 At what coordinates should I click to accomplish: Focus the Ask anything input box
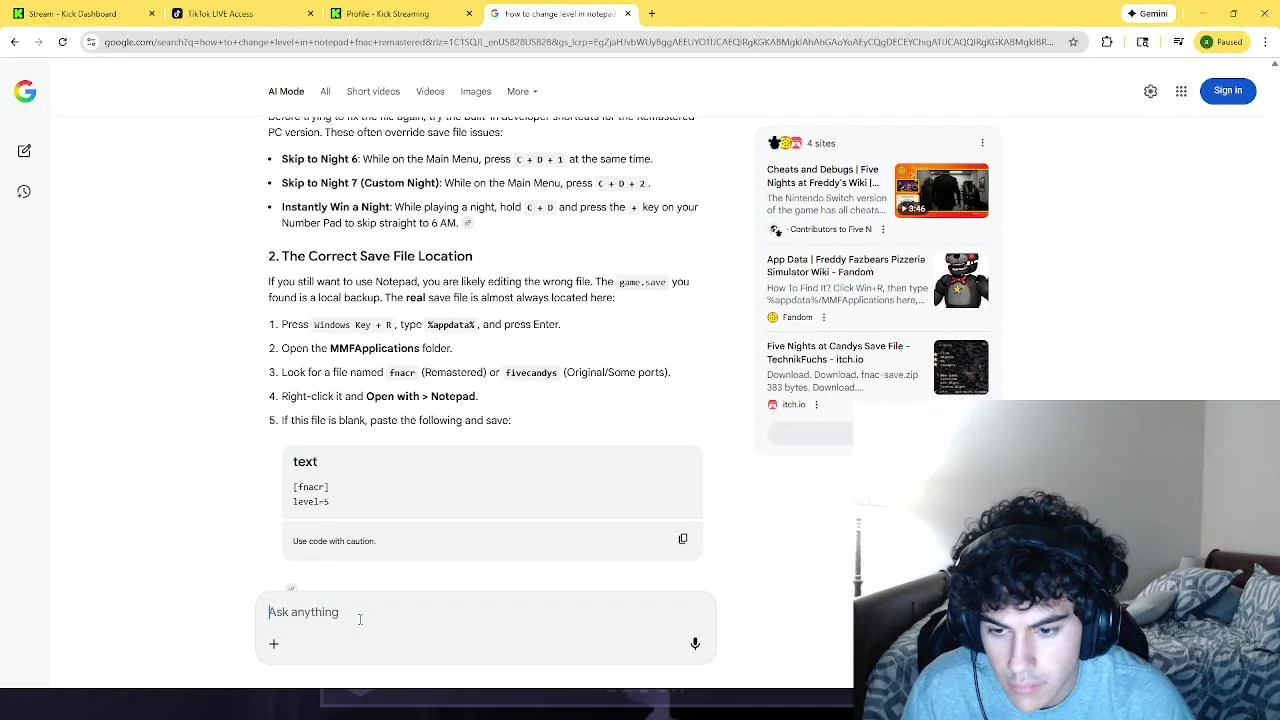pyautogui.click(x=486, y=612)
